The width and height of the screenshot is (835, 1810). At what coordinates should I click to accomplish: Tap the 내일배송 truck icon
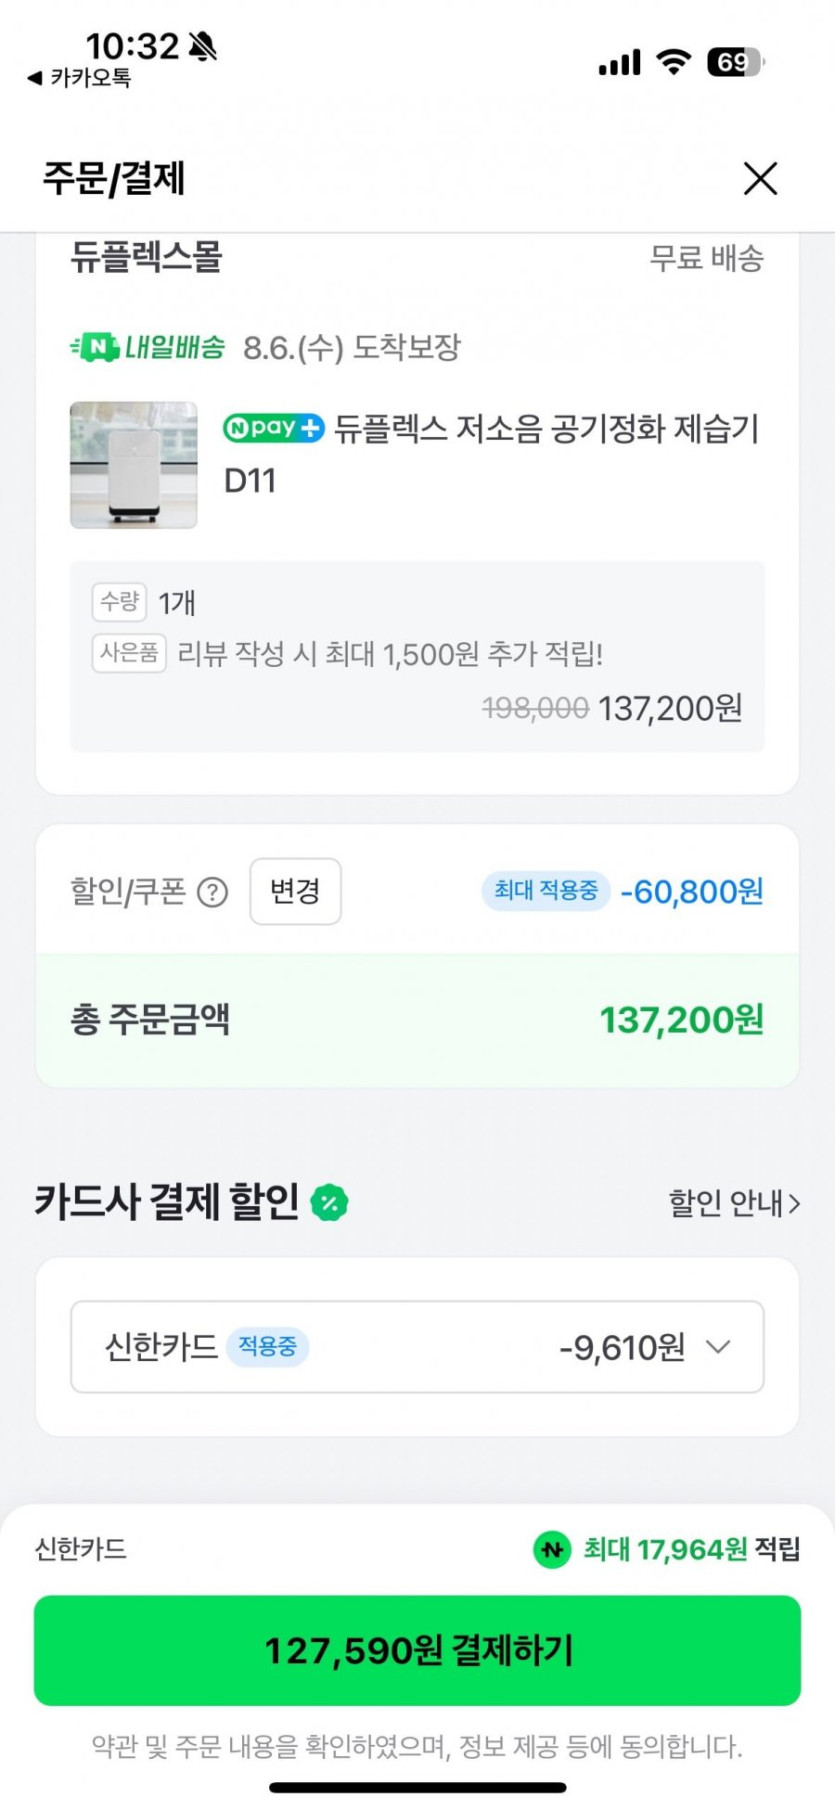pos(97,347)
